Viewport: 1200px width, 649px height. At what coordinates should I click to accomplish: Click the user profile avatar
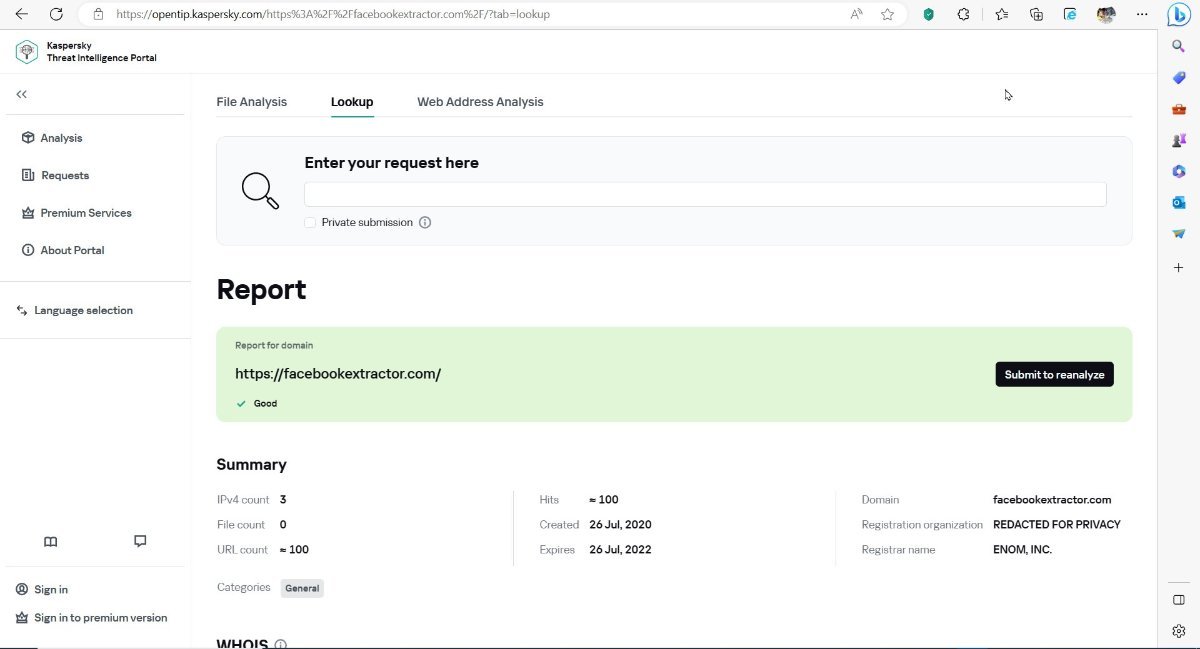click(x=1106, y=15)
